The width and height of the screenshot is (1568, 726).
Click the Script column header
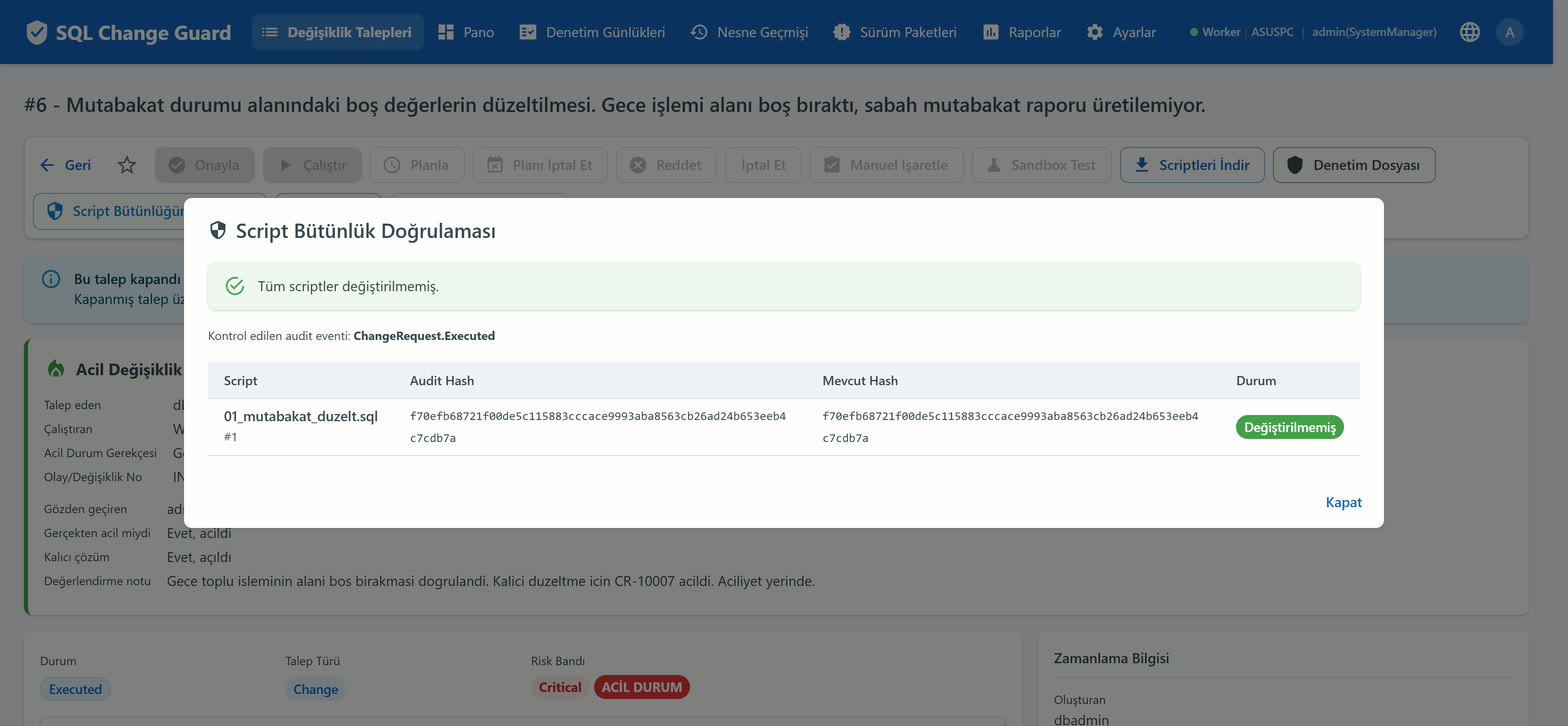point(240,381)
